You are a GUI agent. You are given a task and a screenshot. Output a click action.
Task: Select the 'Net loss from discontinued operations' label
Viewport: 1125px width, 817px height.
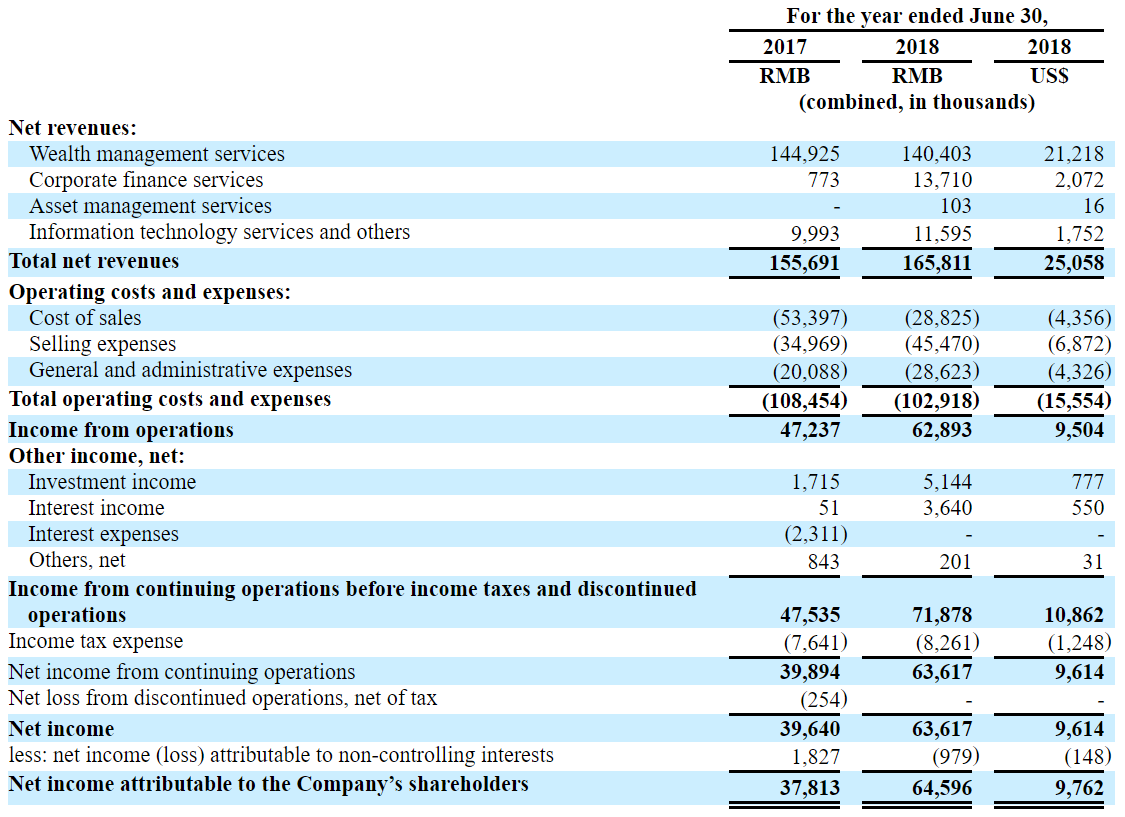(222, 698)
